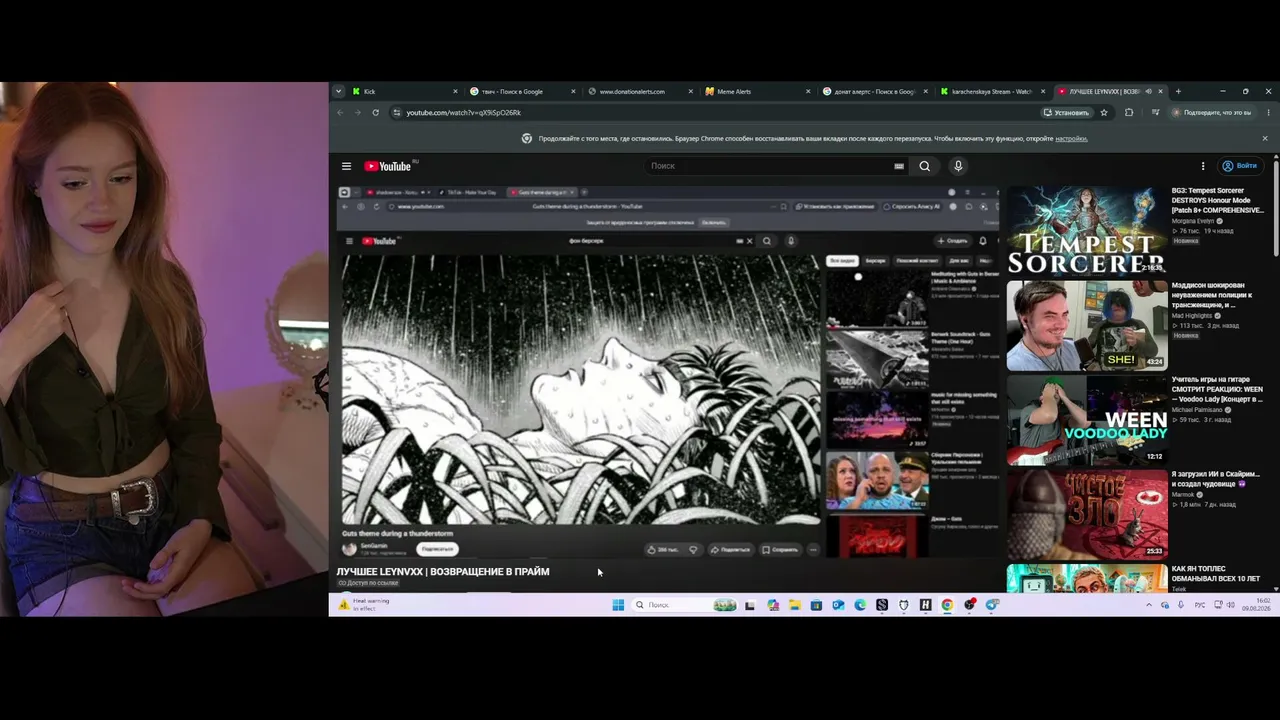Click the video title ЛУЧШЕЕ LEYNVXX
1280x720 pixels.
pyautogui.click(x=443, y=572)
